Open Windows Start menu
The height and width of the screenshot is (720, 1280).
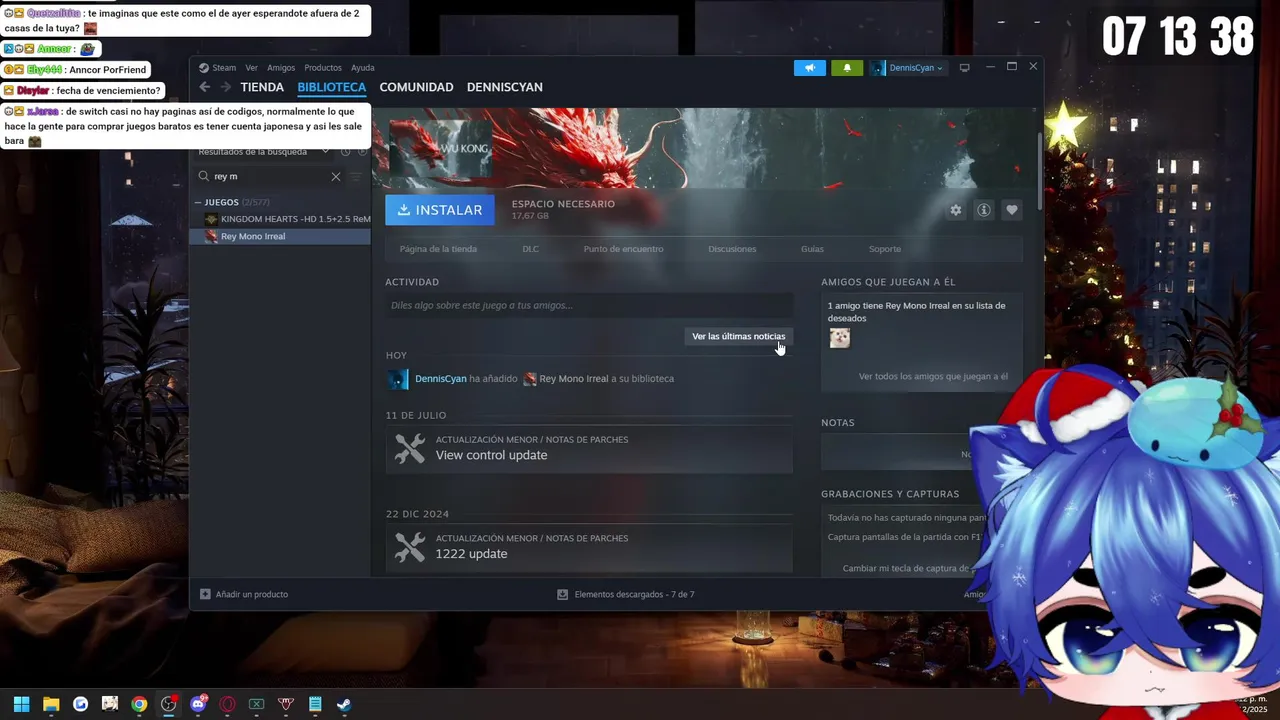tap(21, 704)
